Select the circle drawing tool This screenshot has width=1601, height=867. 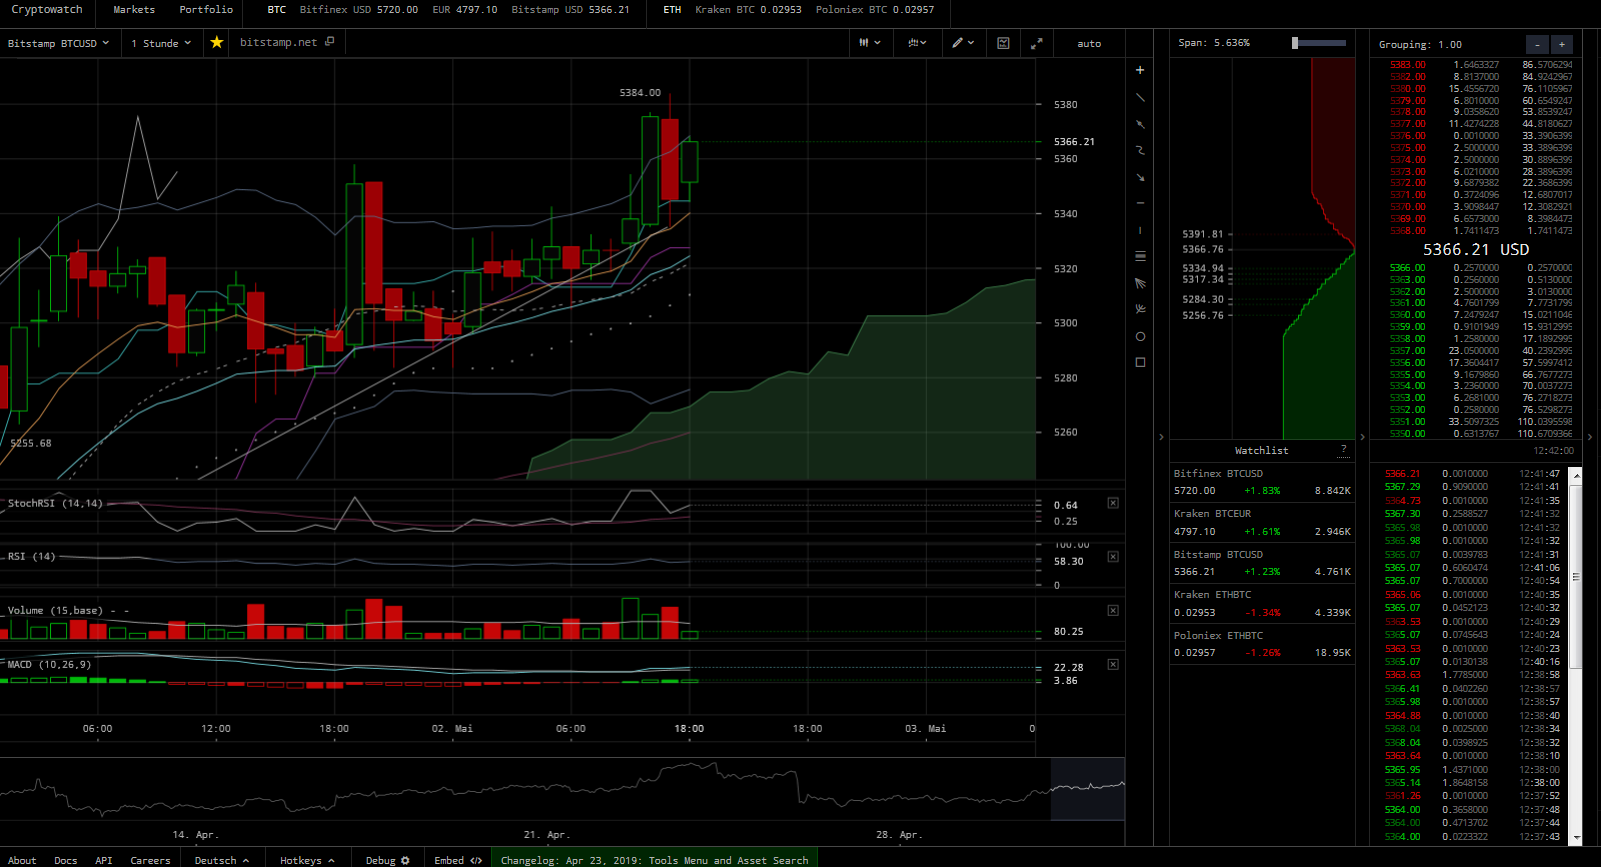(1140, 336)
